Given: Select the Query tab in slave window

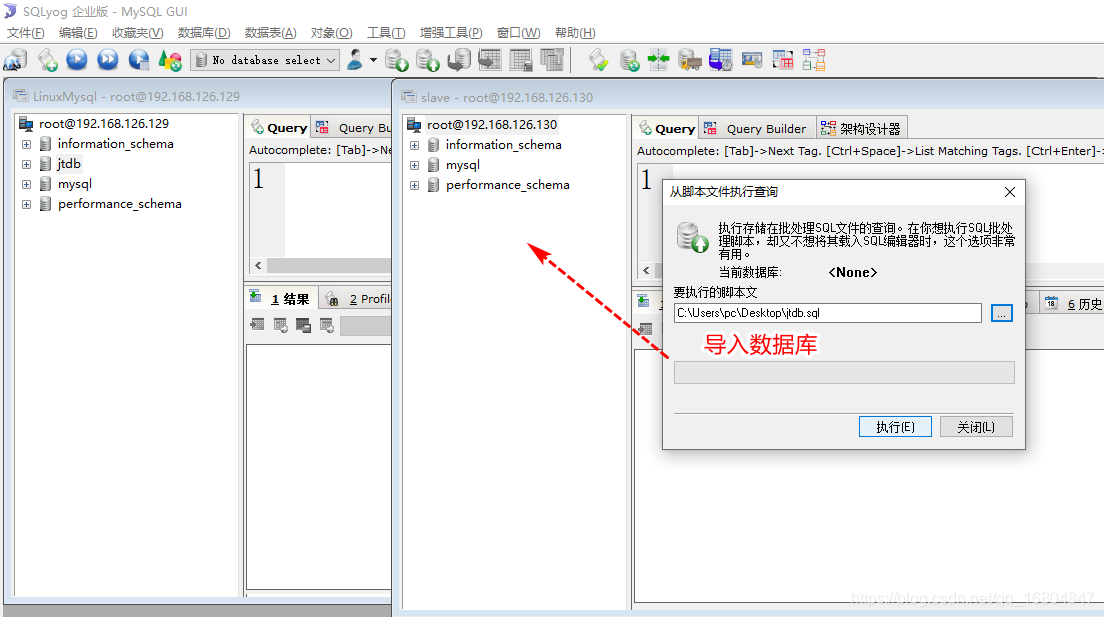Looking at the screenshot, I should pos(665,128).
